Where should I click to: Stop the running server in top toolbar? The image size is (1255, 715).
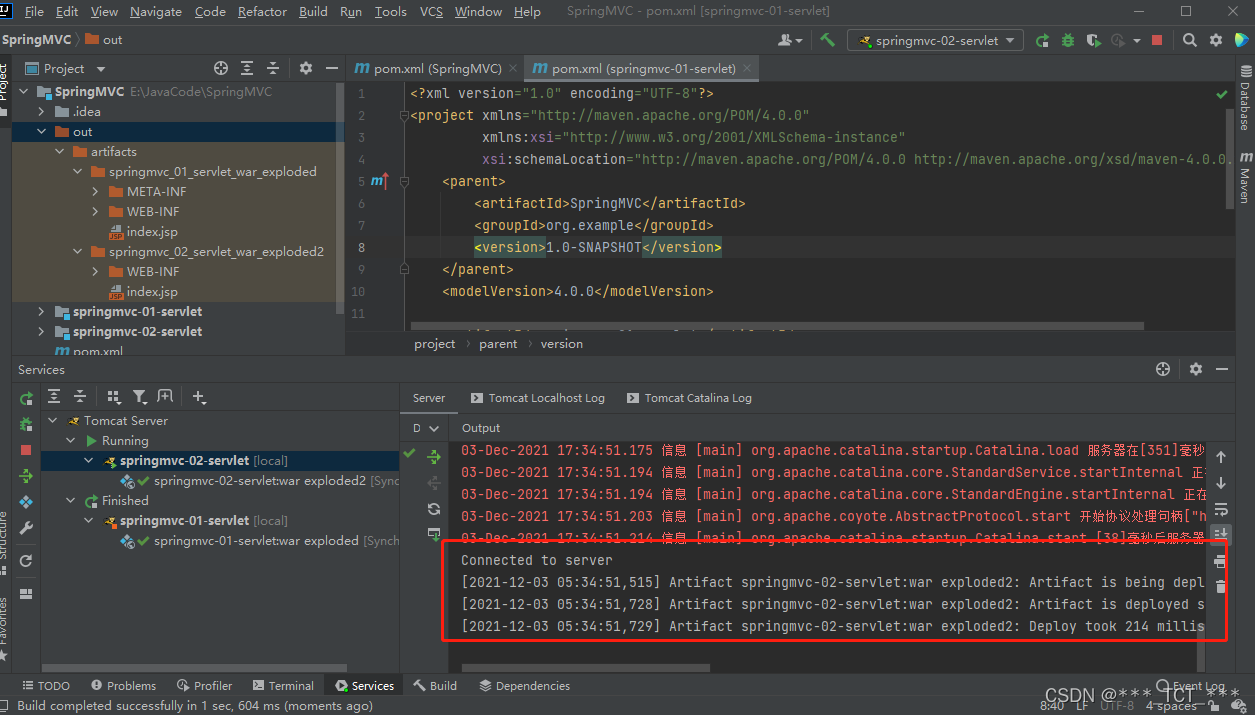click(x=1157, y=40)
